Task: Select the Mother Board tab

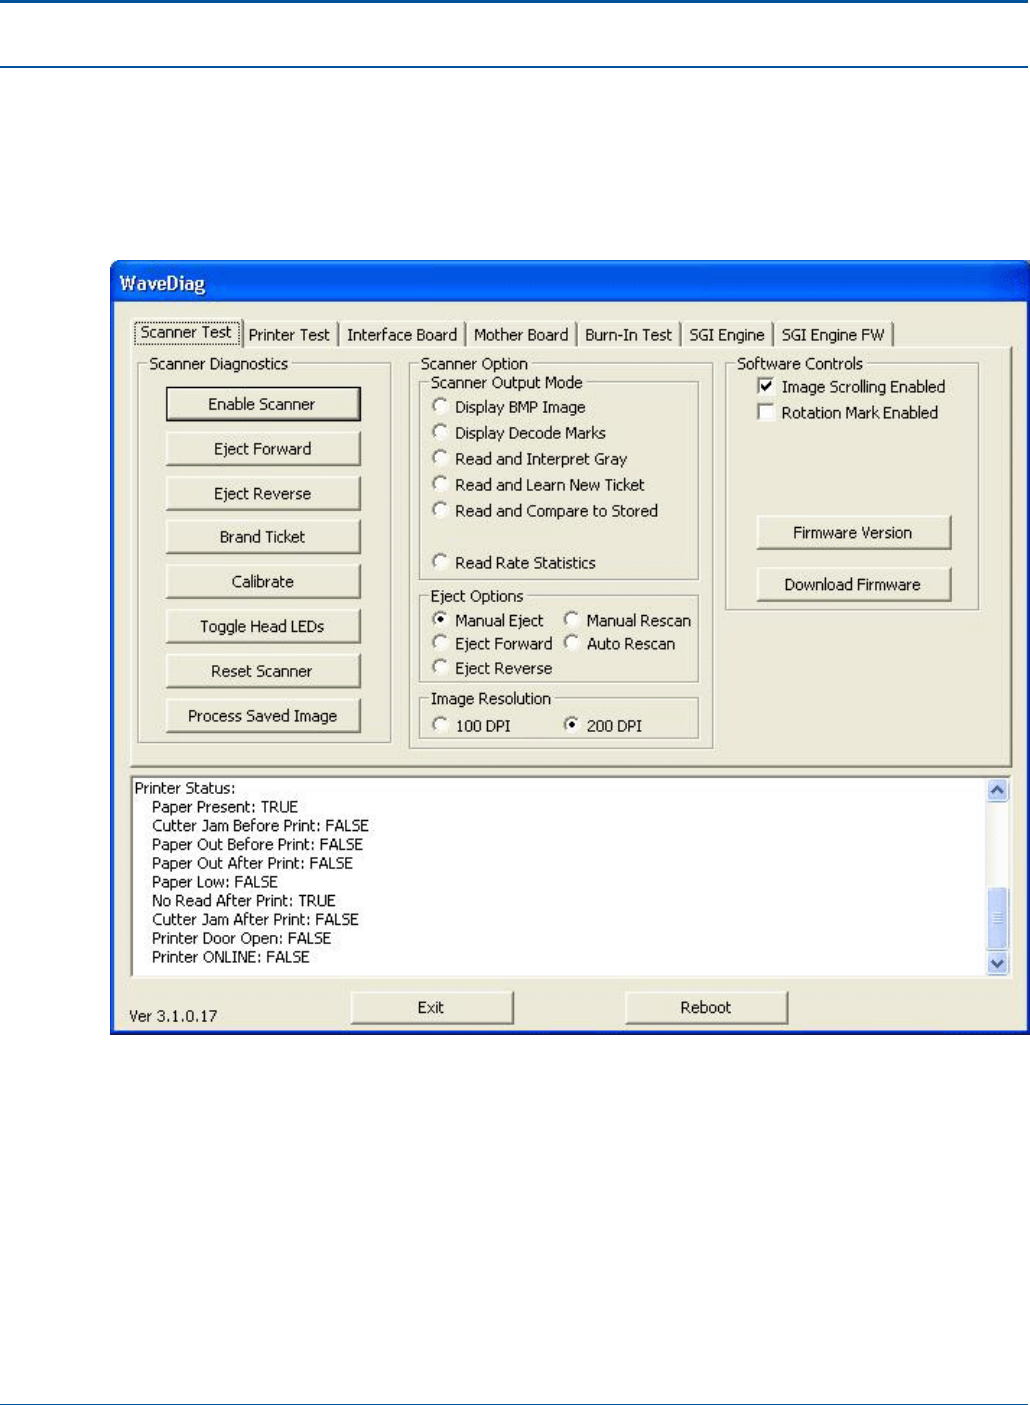Action: coord(521,335)
